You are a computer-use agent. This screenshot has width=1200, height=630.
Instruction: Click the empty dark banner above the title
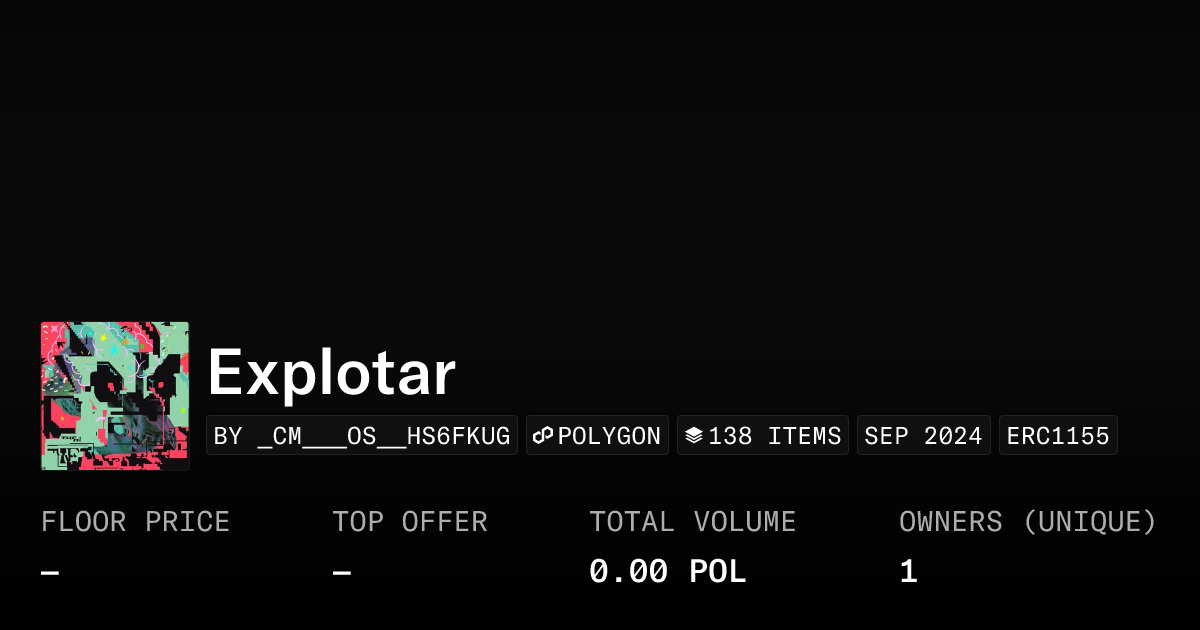(x=600, y=150)
